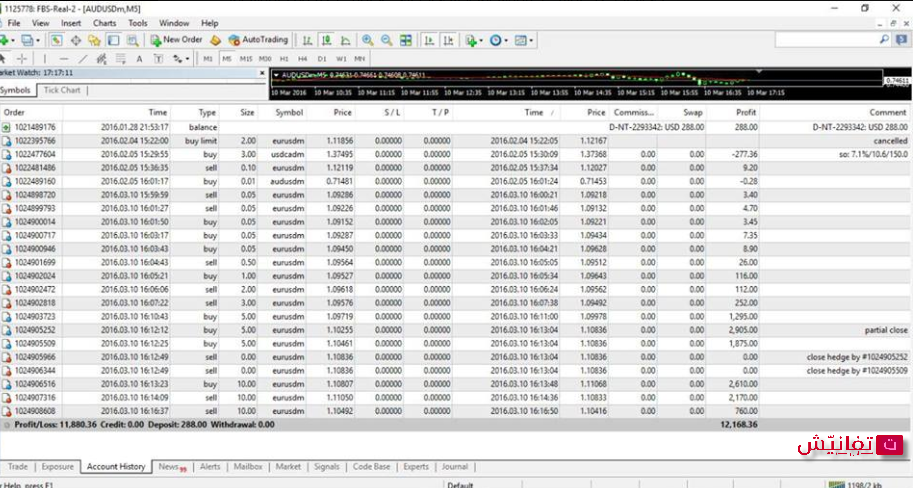Switch chart to bar chart style
The image size is (913, 488).
pyautogui.click(x=307, y=40)
